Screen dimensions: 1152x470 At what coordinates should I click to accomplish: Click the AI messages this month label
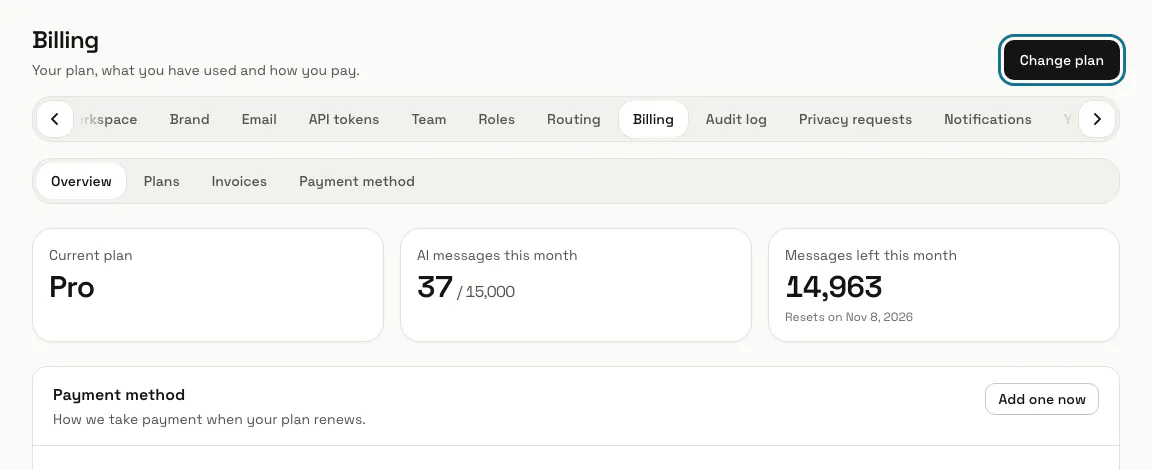pos(497,256)
